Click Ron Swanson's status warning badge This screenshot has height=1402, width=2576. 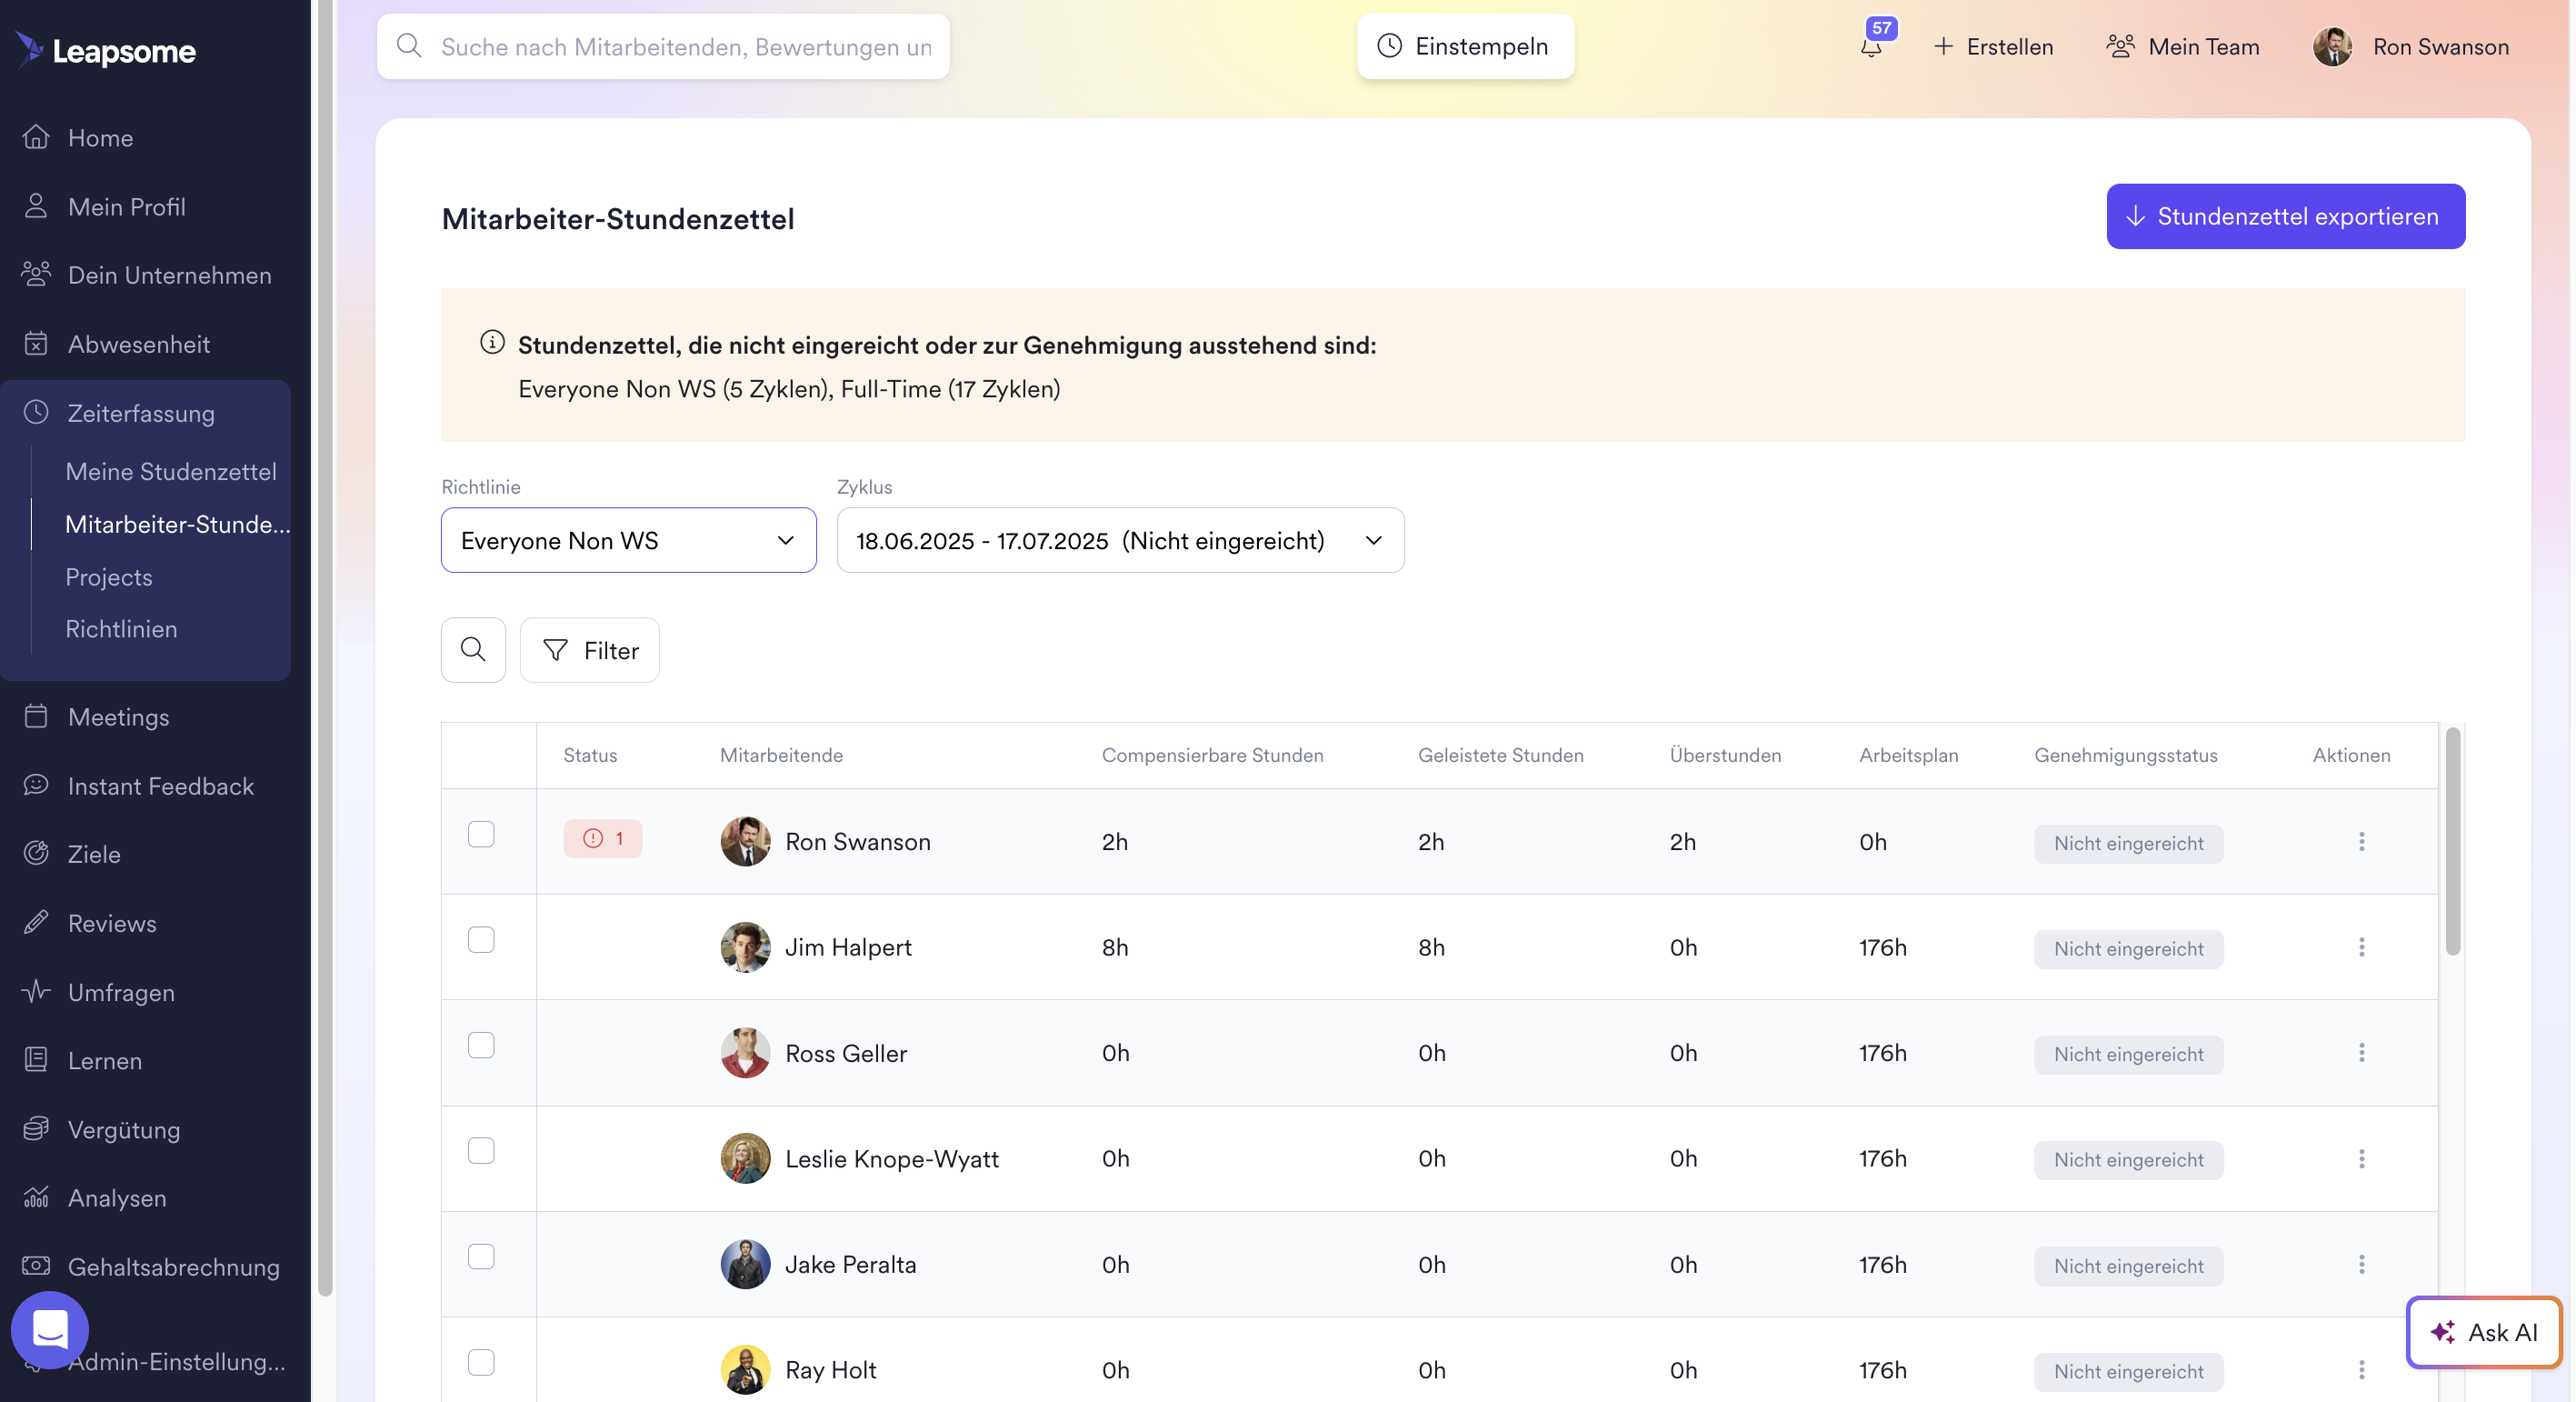click(x=602, y=838)
